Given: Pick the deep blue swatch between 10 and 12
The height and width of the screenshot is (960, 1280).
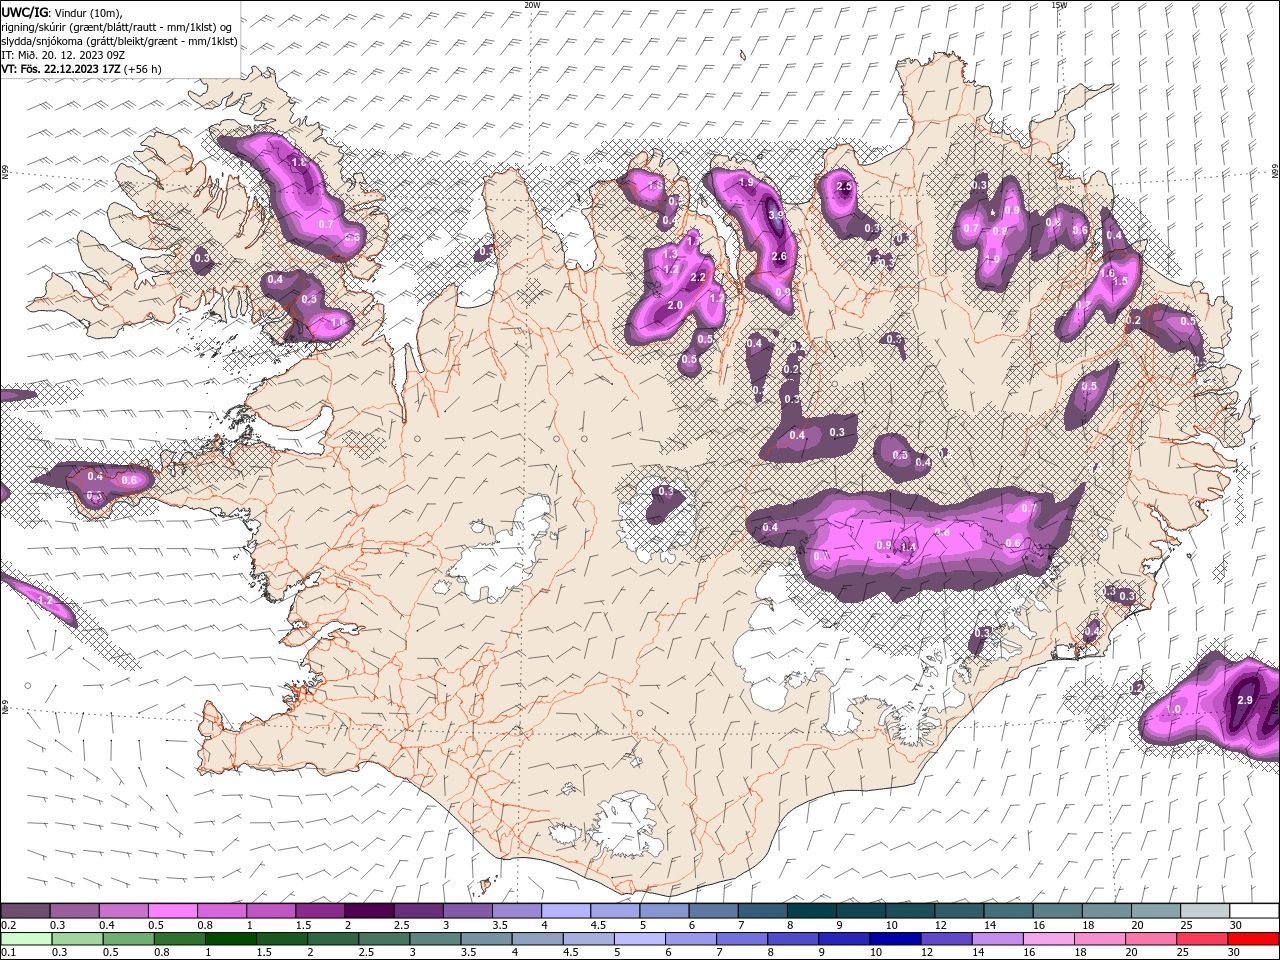Looking at the screenshot, I should tap(894, 939).
